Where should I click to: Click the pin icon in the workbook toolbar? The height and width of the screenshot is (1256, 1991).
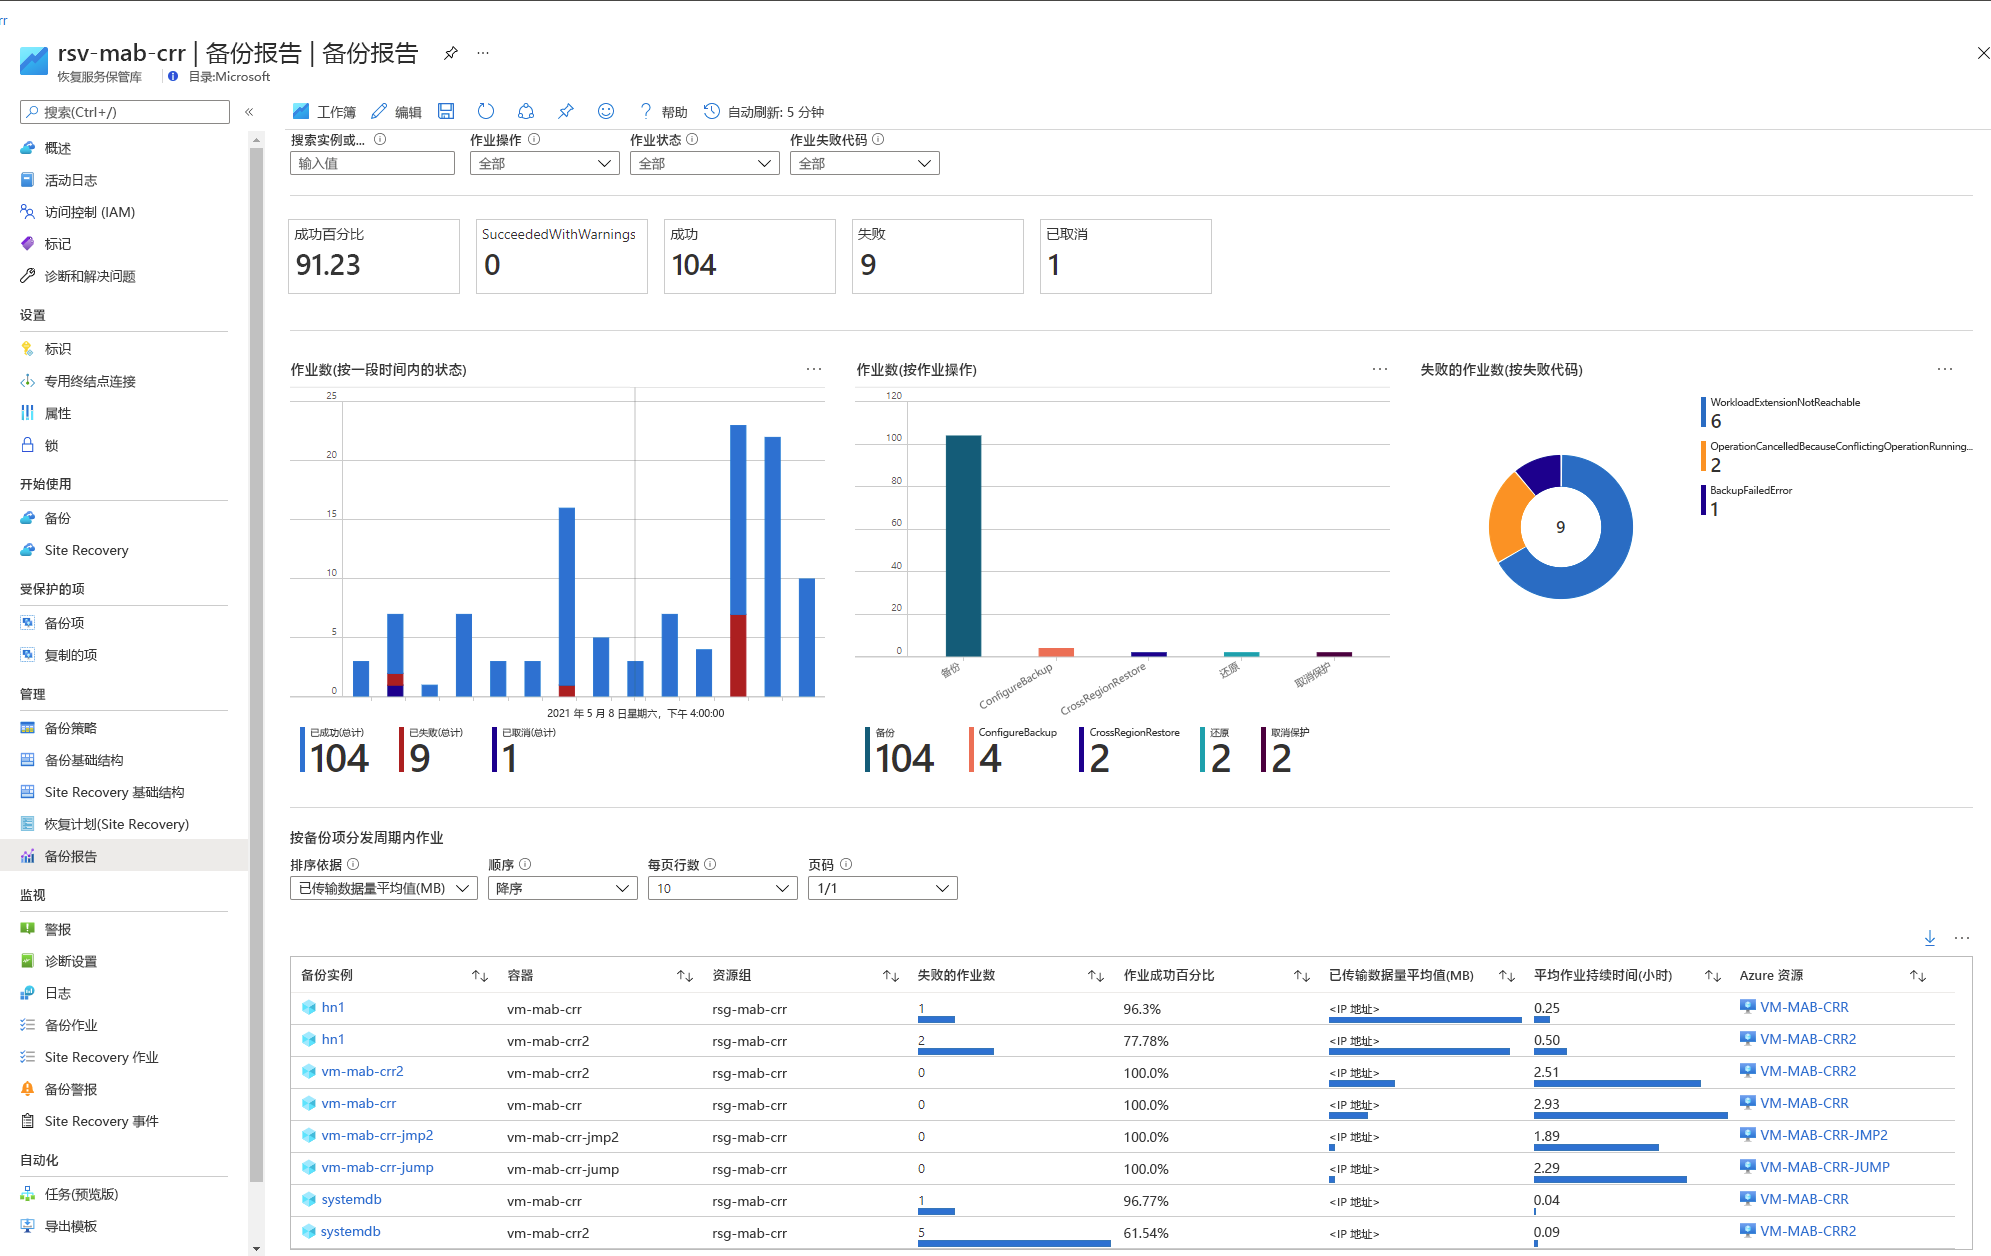[x=566, y=111]
